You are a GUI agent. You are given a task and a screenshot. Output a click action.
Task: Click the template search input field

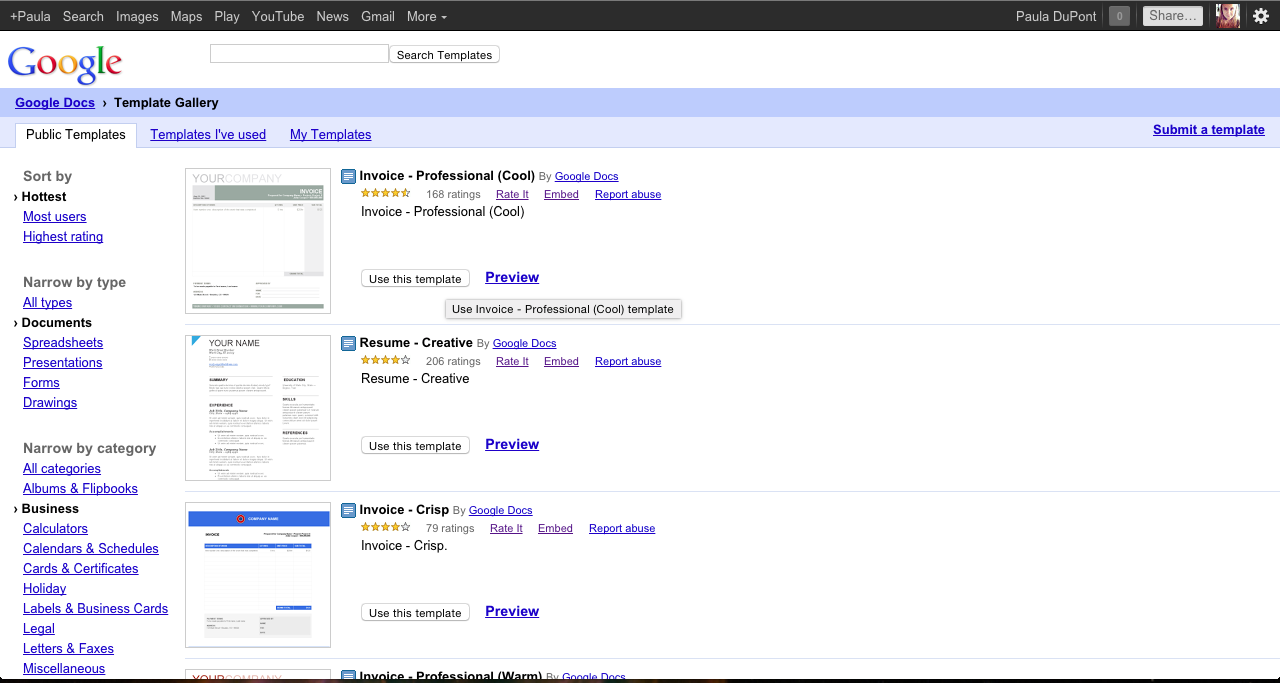299,54
